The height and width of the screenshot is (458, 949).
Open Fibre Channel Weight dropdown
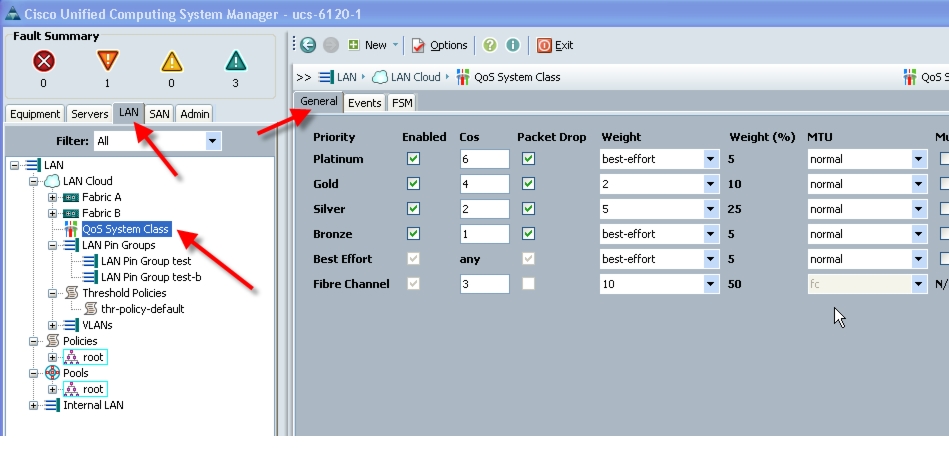pos(711,284)
